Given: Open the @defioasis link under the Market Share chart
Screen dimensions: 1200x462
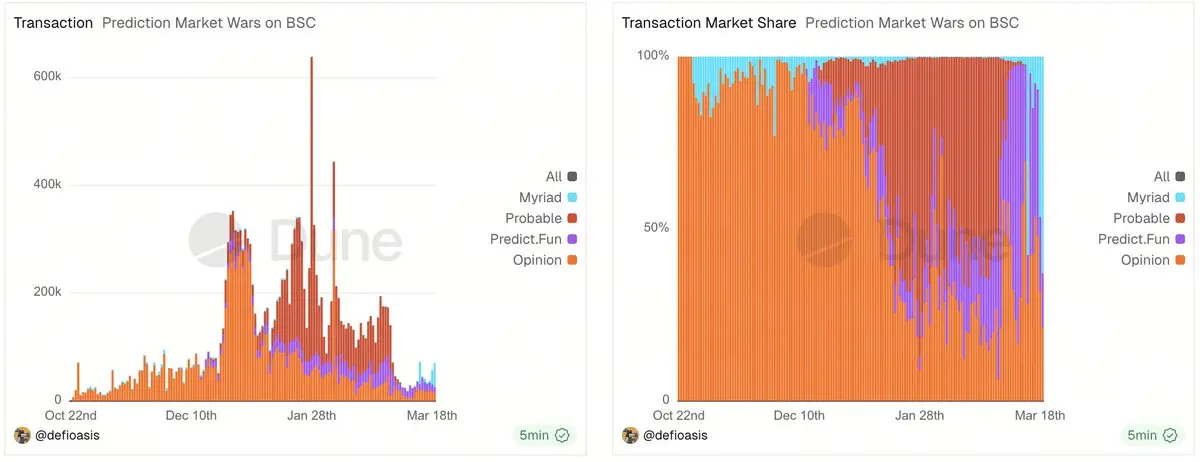Looking at the screenshot, I should tap(676, 435).
